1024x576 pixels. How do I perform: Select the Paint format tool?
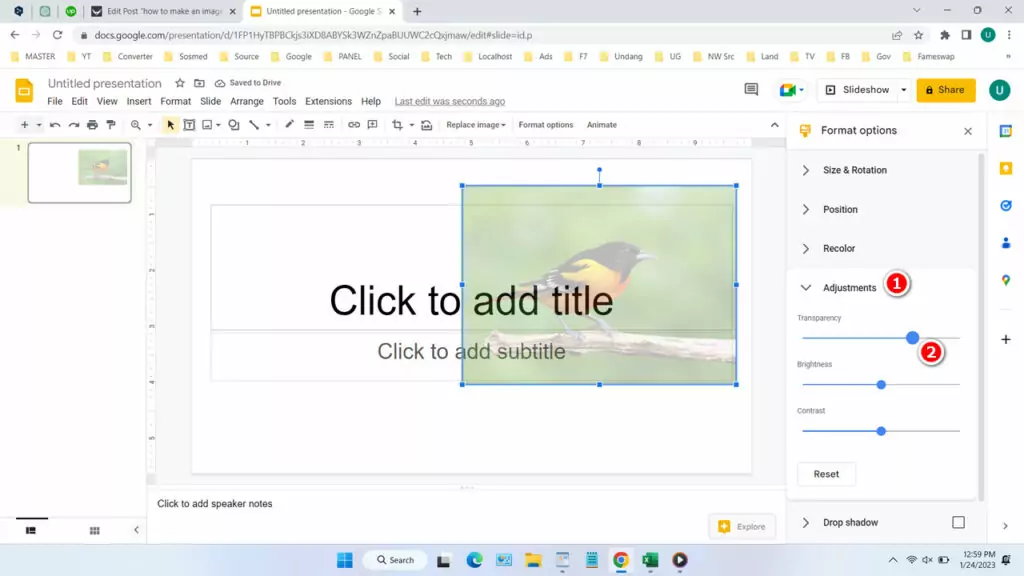(x=111, y=125)
